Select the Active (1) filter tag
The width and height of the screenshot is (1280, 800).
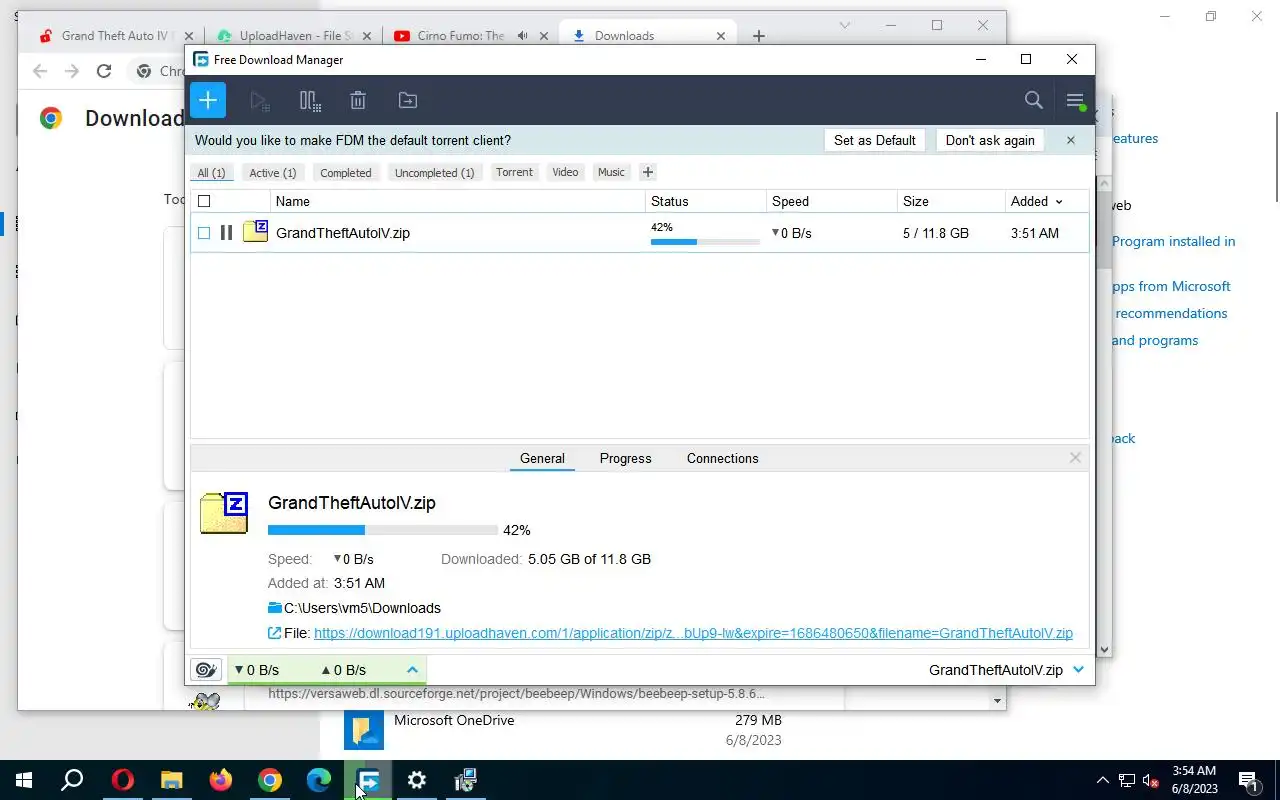coord(273,173)
